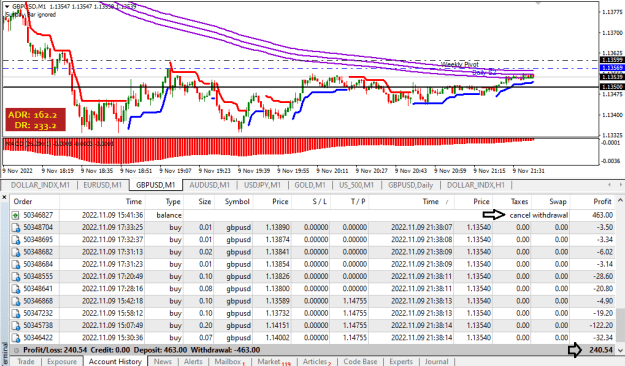Open the Journal terminal tab
This screenshot has height=366, width=625.
pos(436,361)
